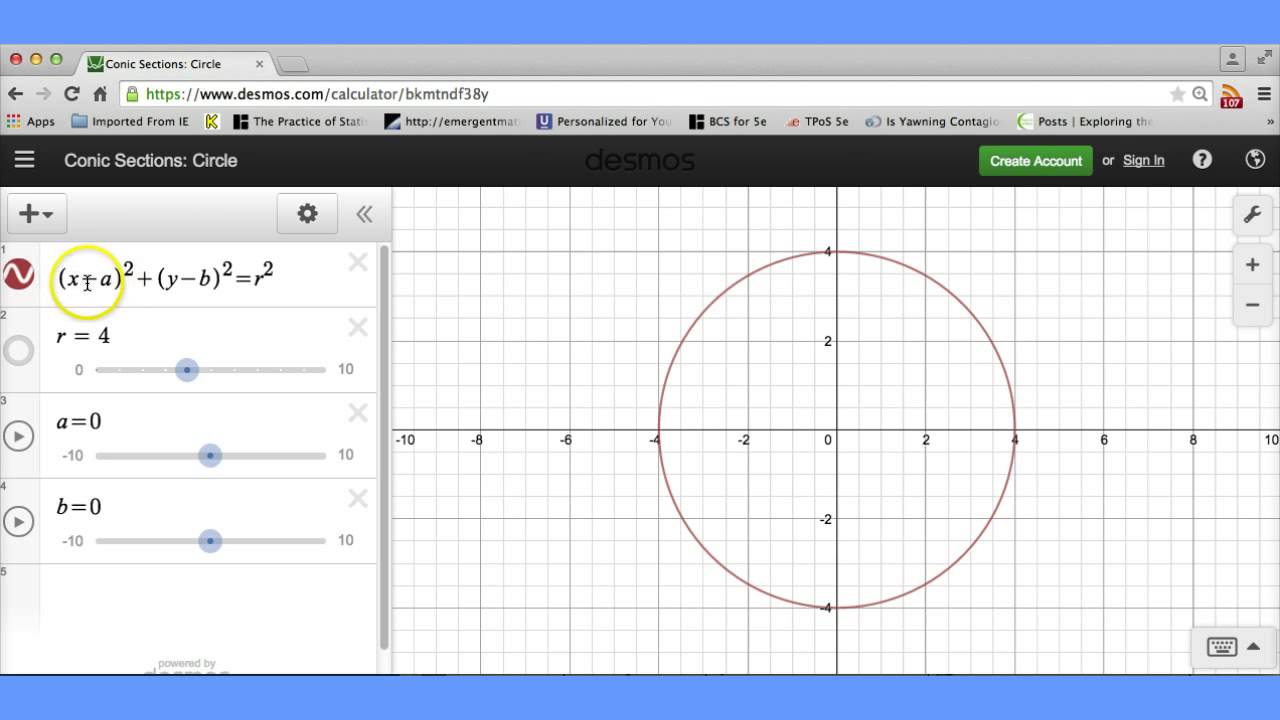
Task: Close the Conic Sections: Circle tab
Action: pyautogui.click(x=260, y=64)
